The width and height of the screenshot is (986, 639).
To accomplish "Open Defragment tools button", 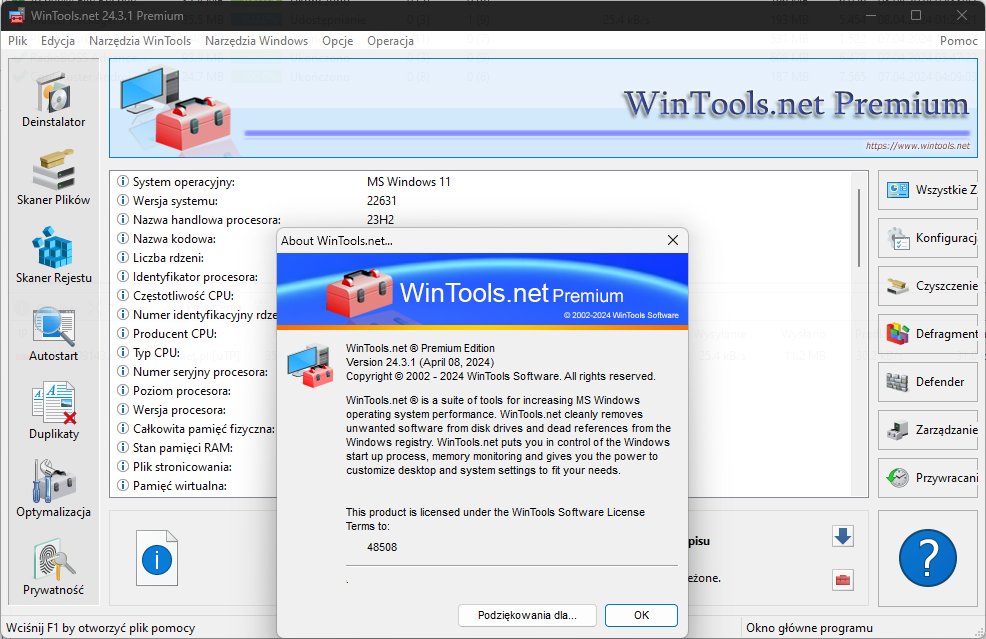I will (x=928, y=334).
